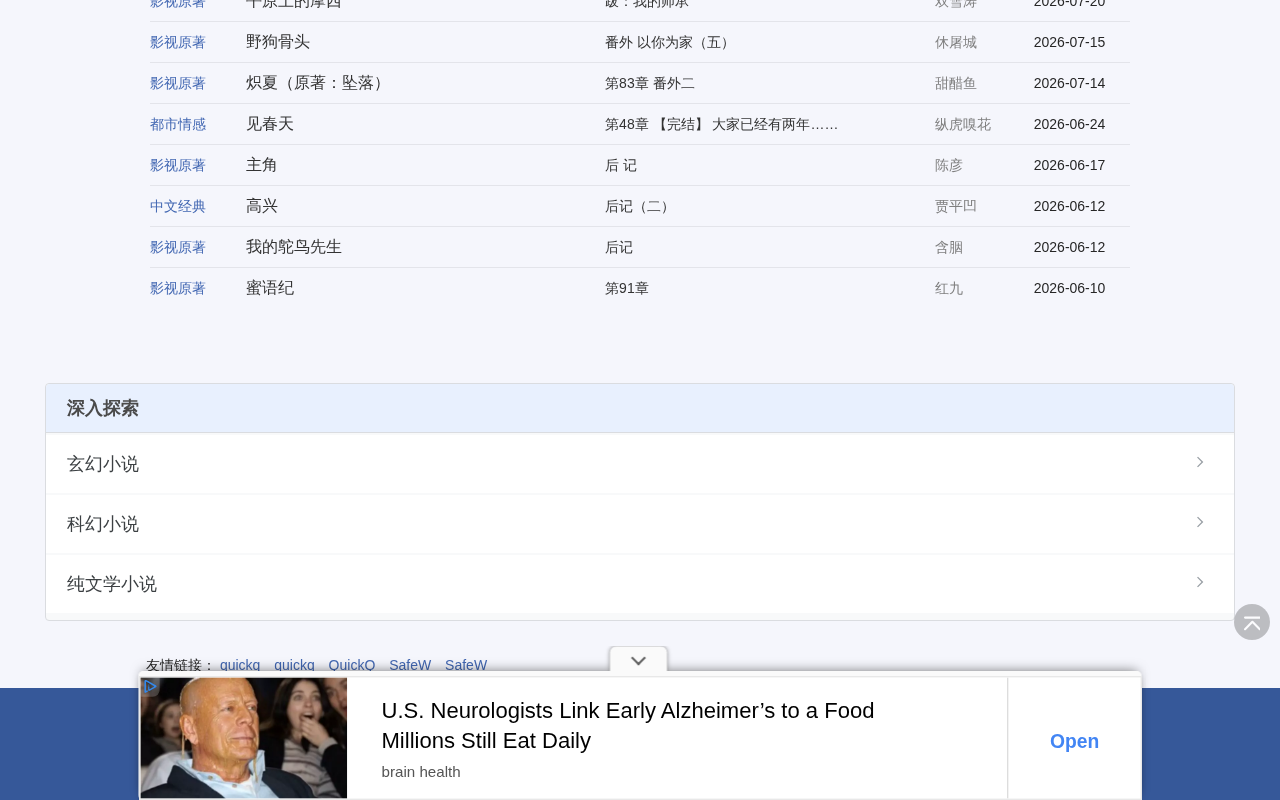Click the Open button on the ad

[x=1074, y=741]
